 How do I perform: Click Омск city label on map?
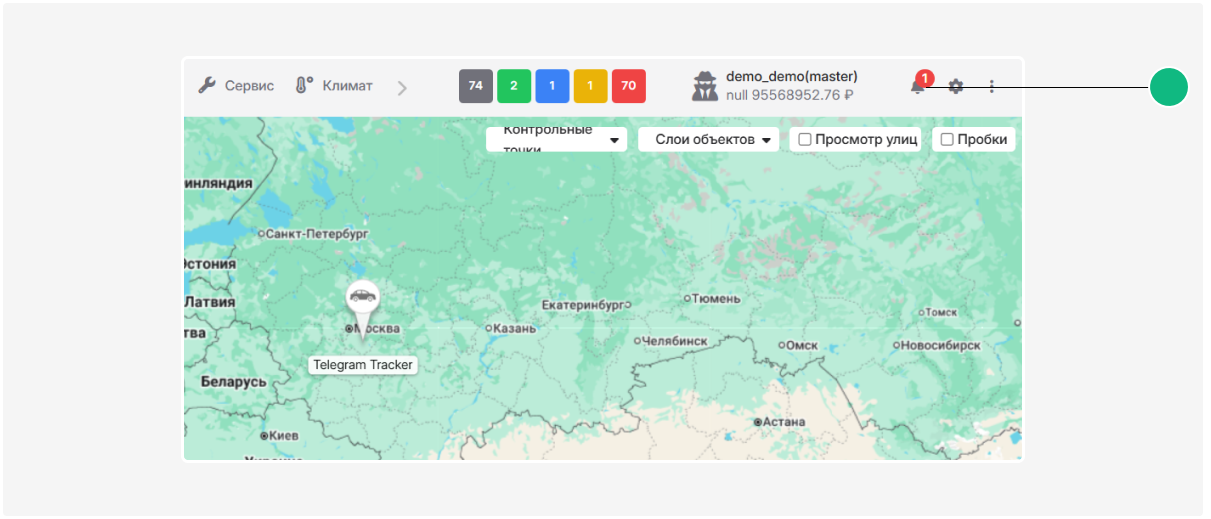pos(802,345)
